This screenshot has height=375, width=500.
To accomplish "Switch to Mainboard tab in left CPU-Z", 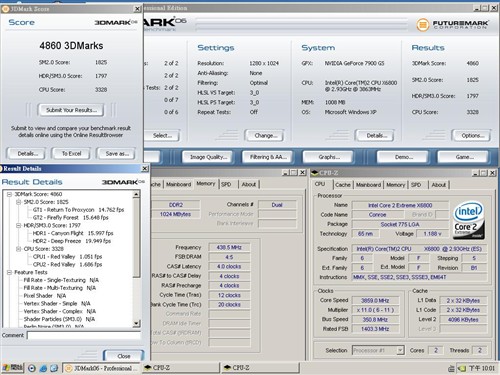I will point(178,184).
